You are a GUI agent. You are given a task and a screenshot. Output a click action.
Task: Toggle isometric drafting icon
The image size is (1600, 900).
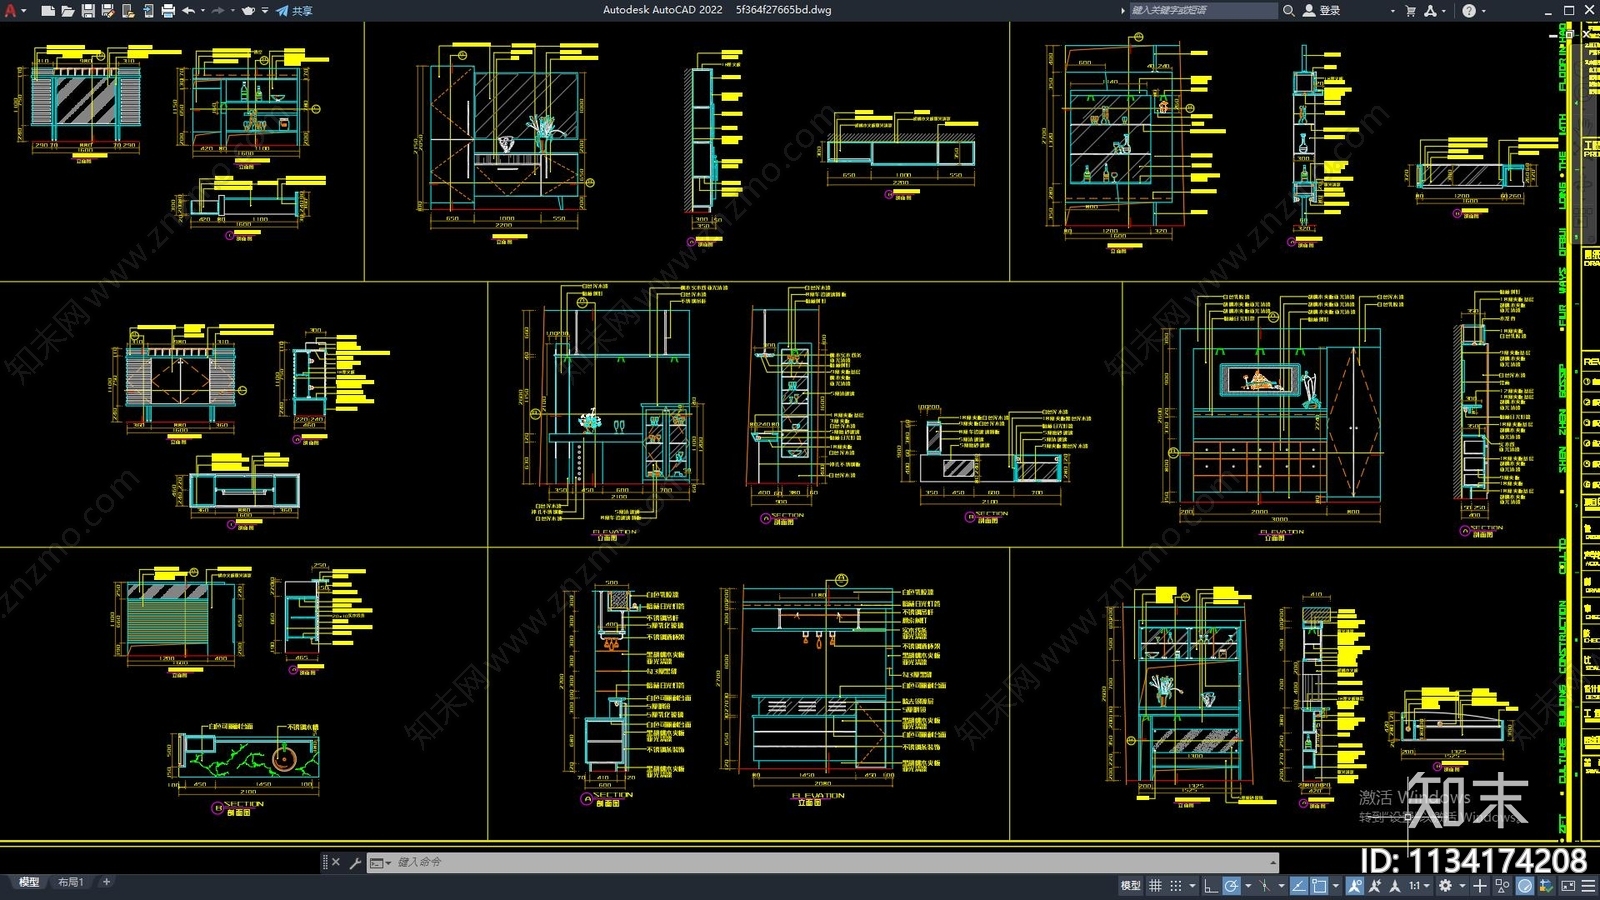(x=1265, y=886)
